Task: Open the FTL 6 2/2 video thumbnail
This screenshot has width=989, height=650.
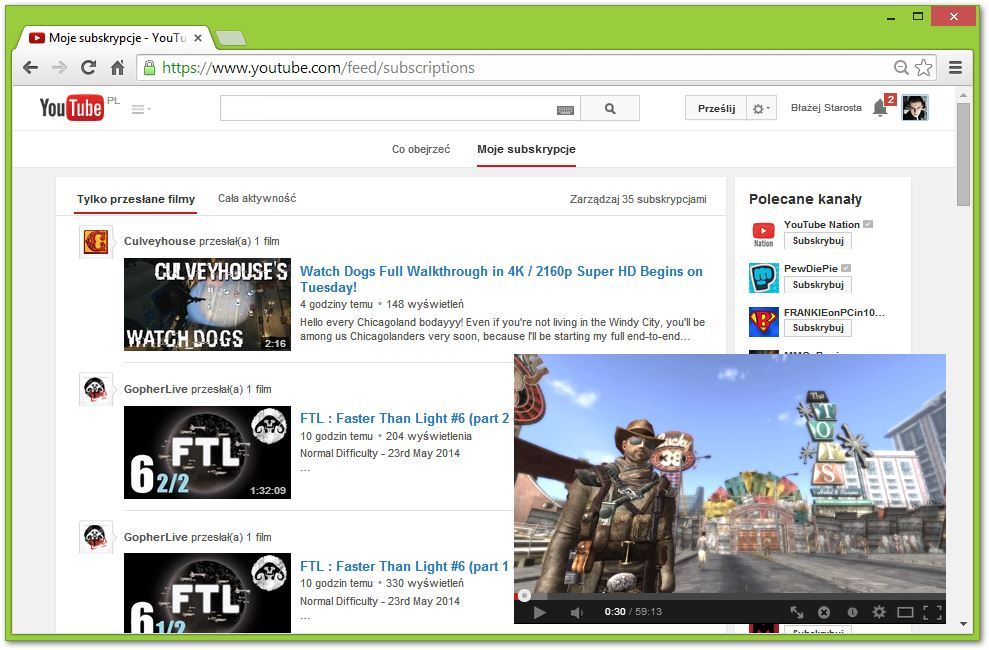Action: pyautogui.click(x=208, y=452)
